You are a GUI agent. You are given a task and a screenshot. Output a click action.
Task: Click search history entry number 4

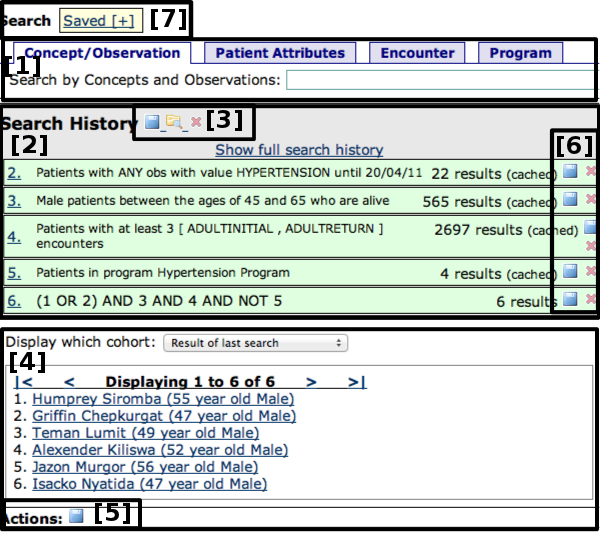click(14, 237)
